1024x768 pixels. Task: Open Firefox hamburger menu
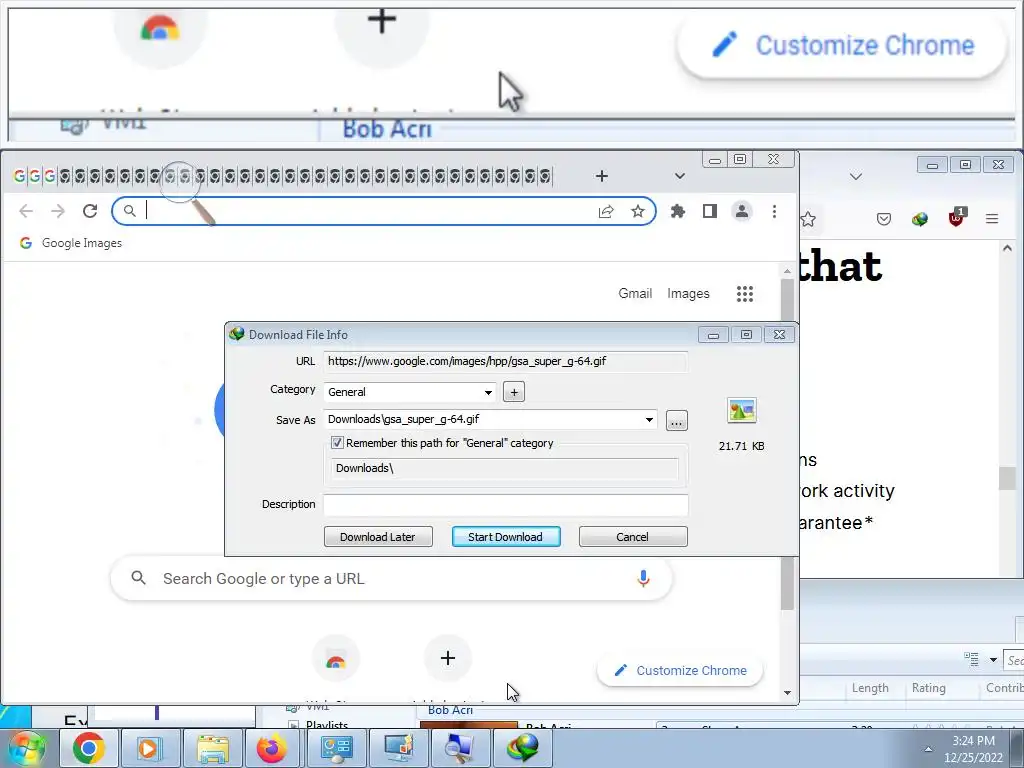992,219
